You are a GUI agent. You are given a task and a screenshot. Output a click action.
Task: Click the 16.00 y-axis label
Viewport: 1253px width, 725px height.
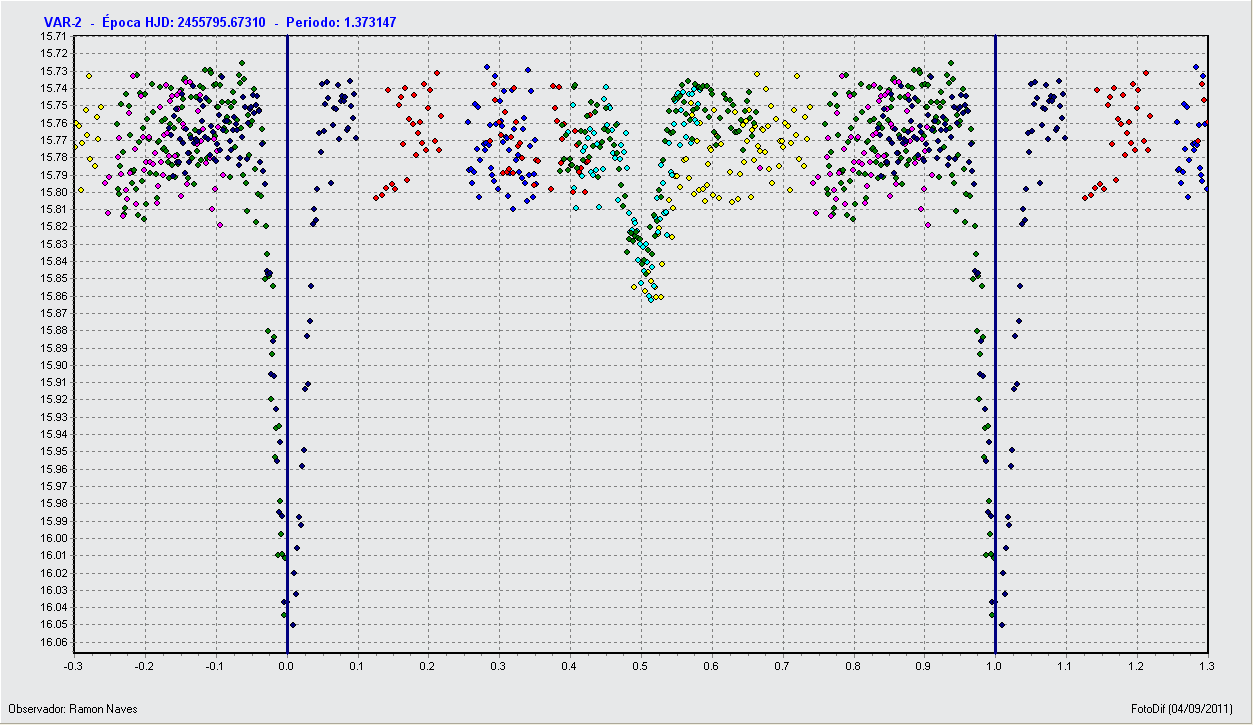pyautogui.click(x=54, y=538)
